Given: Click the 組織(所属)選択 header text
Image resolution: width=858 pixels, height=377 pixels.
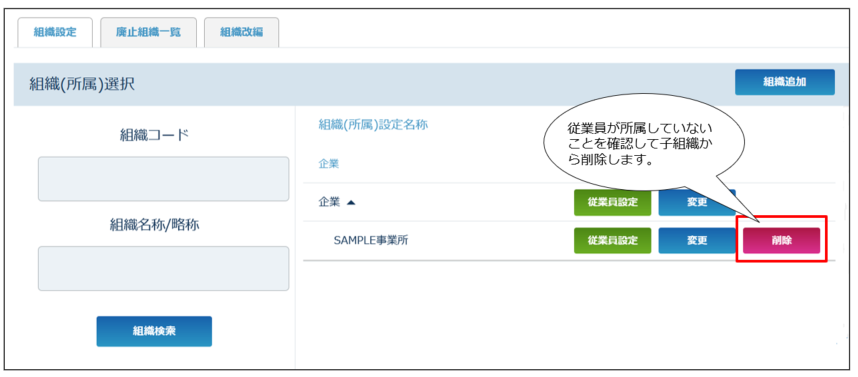Looking at the screenshot, I should (82, 84).
